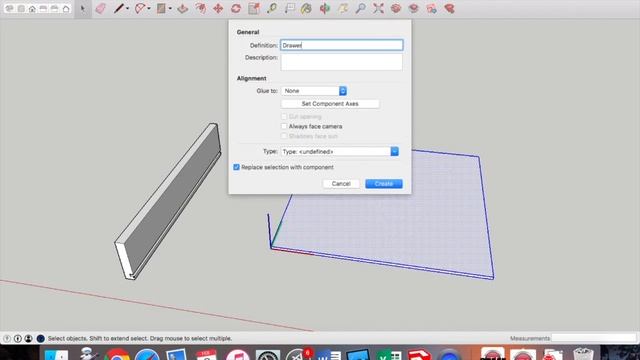This screenshot has width=640, height=360.
Task: Click the status text 'Select objects. Shift to extend select.'
Action: tap(98, 338)
